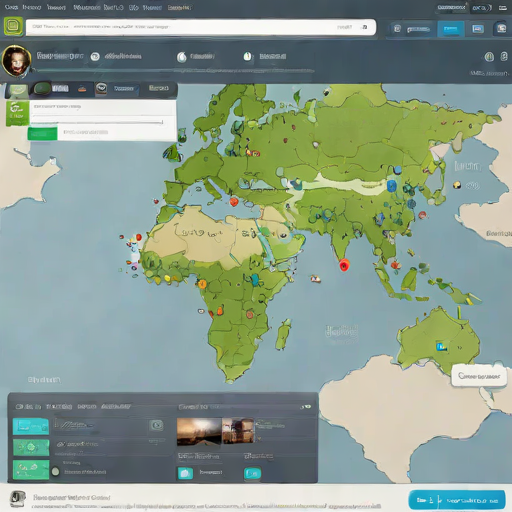The height and width of the screenshot is (512, 512).
Task: Click the red marker in the Mediterranean Sea
Action: 234,202
